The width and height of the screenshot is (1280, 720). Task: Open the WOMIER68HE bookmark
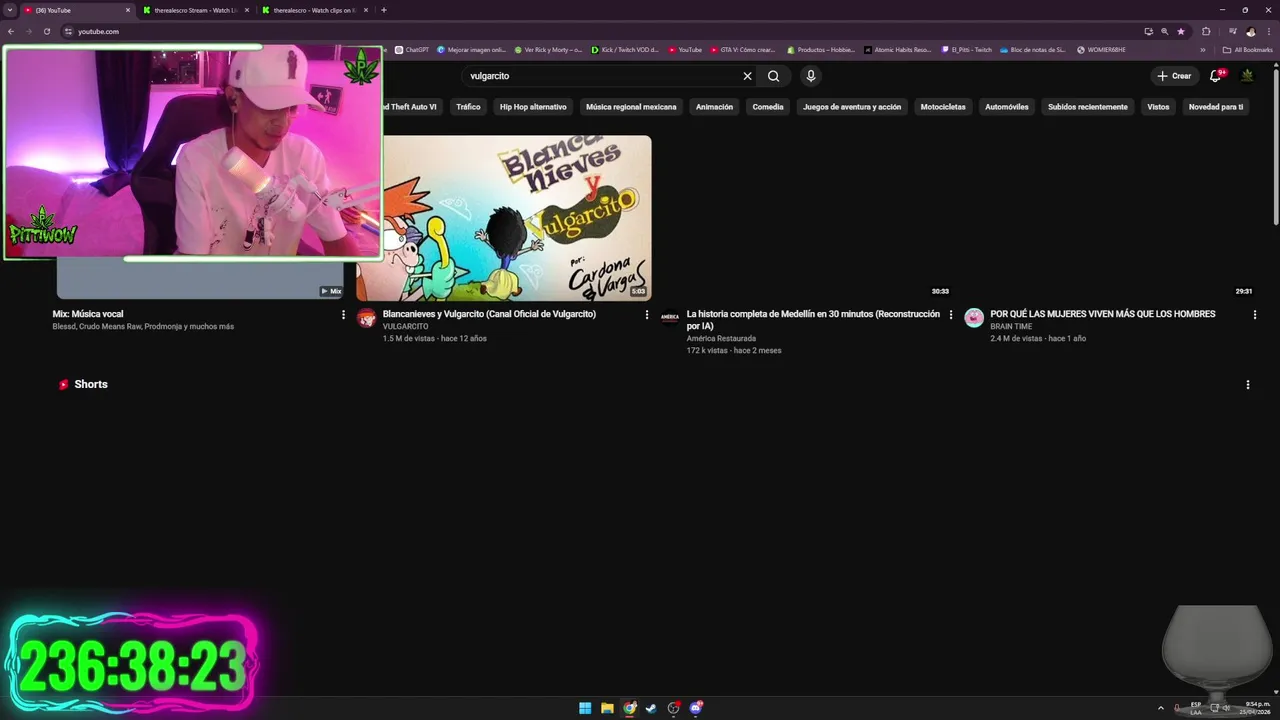pos(1101,50)
